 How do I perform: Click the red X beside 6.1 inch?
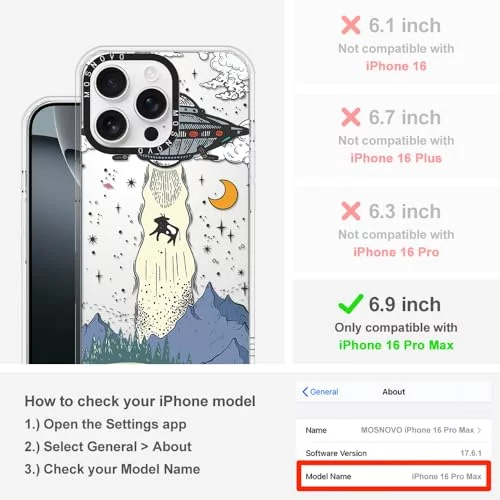[x=351, y=25]
